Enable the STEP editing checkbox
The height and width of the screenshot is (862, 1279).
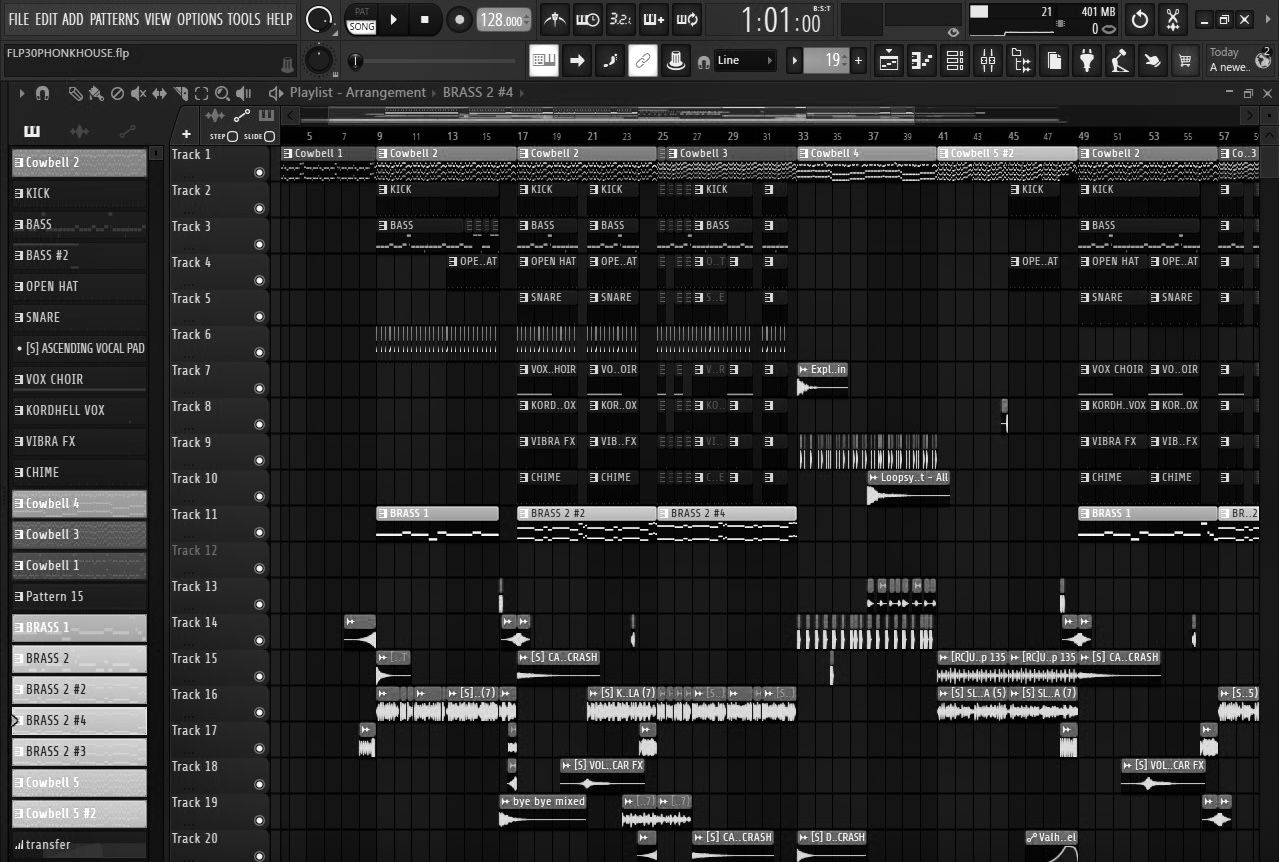tap(232, 136)
